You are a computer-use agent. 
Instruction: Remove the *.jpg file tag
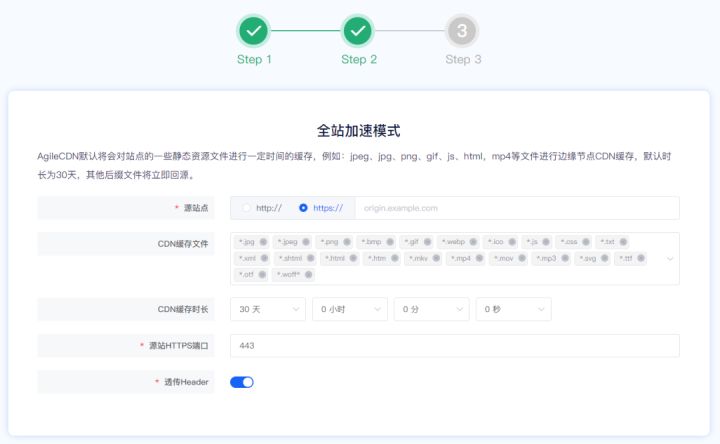pos(264,242)
